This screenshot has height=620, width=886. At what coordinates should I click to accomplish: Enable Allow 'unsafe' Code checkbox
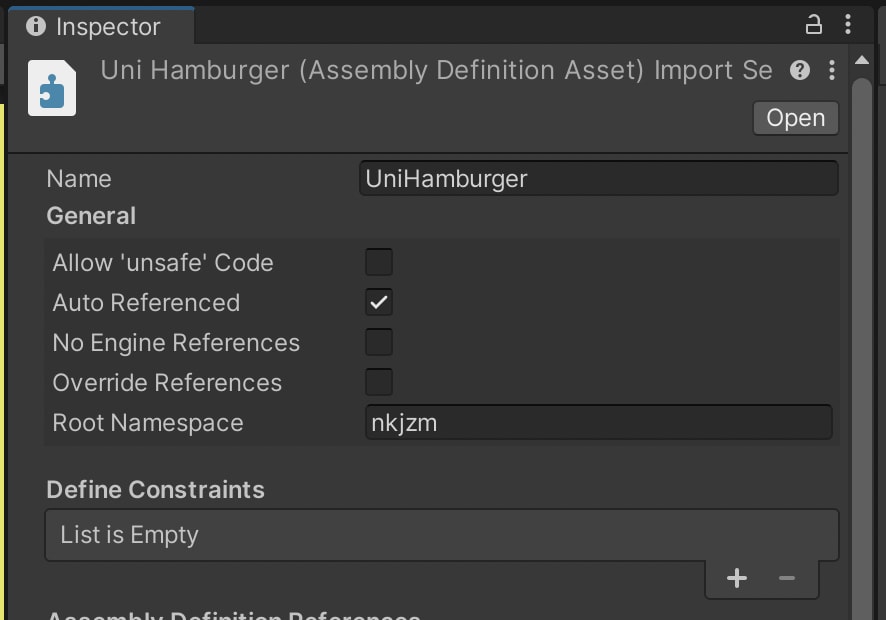(x=379, y=262)
